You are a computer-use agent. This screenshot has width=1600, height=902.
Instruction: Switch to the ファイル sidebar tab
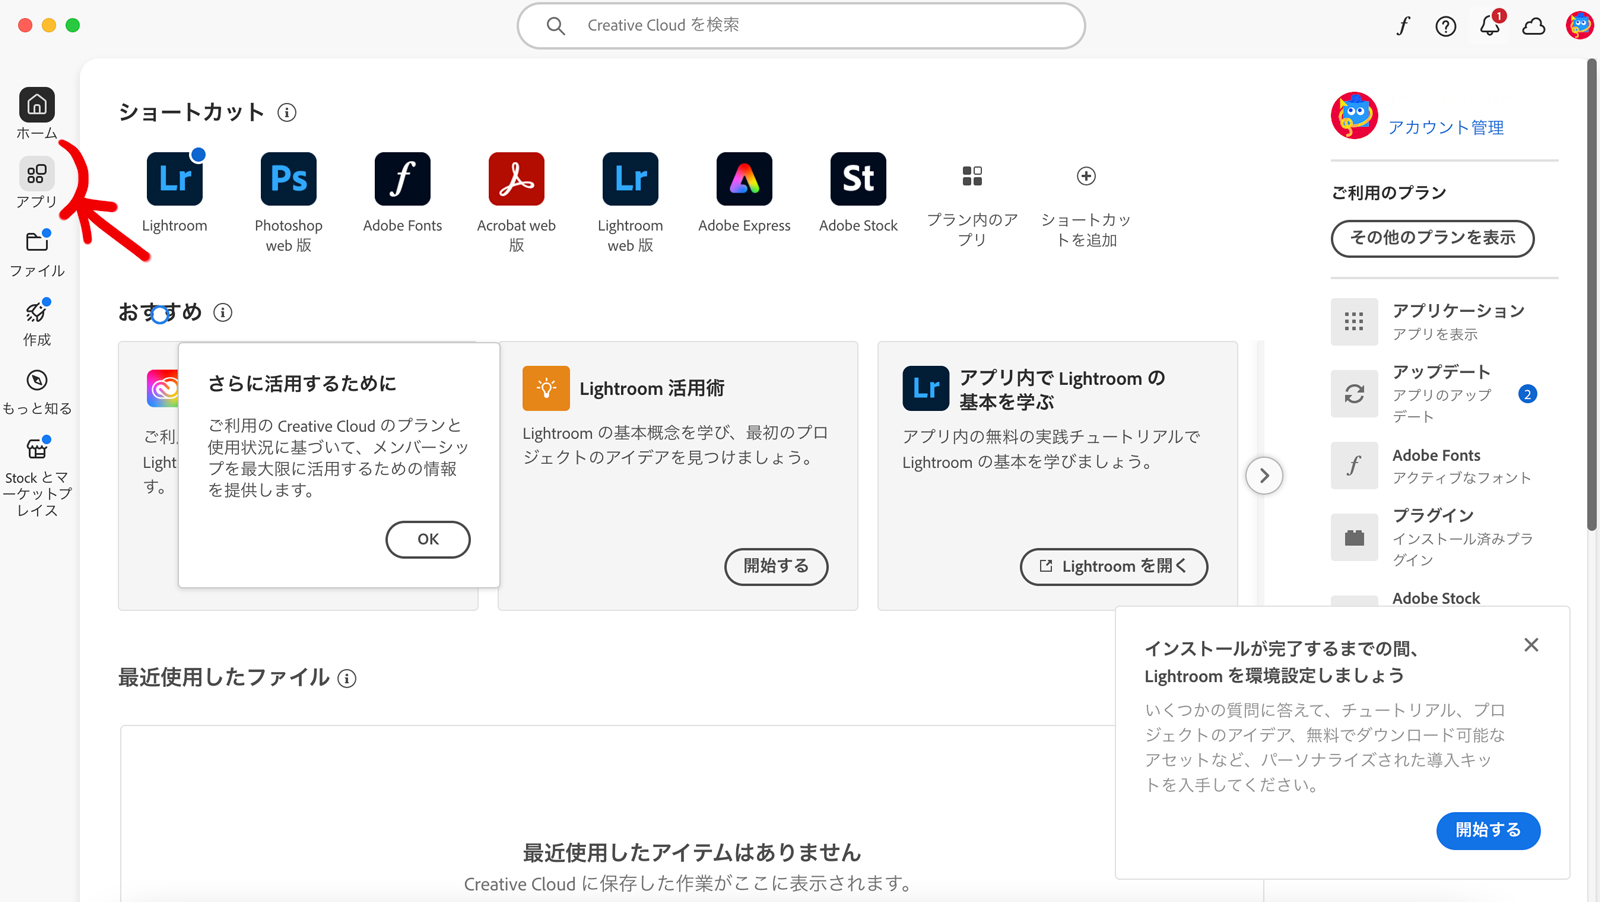point(37,253)
